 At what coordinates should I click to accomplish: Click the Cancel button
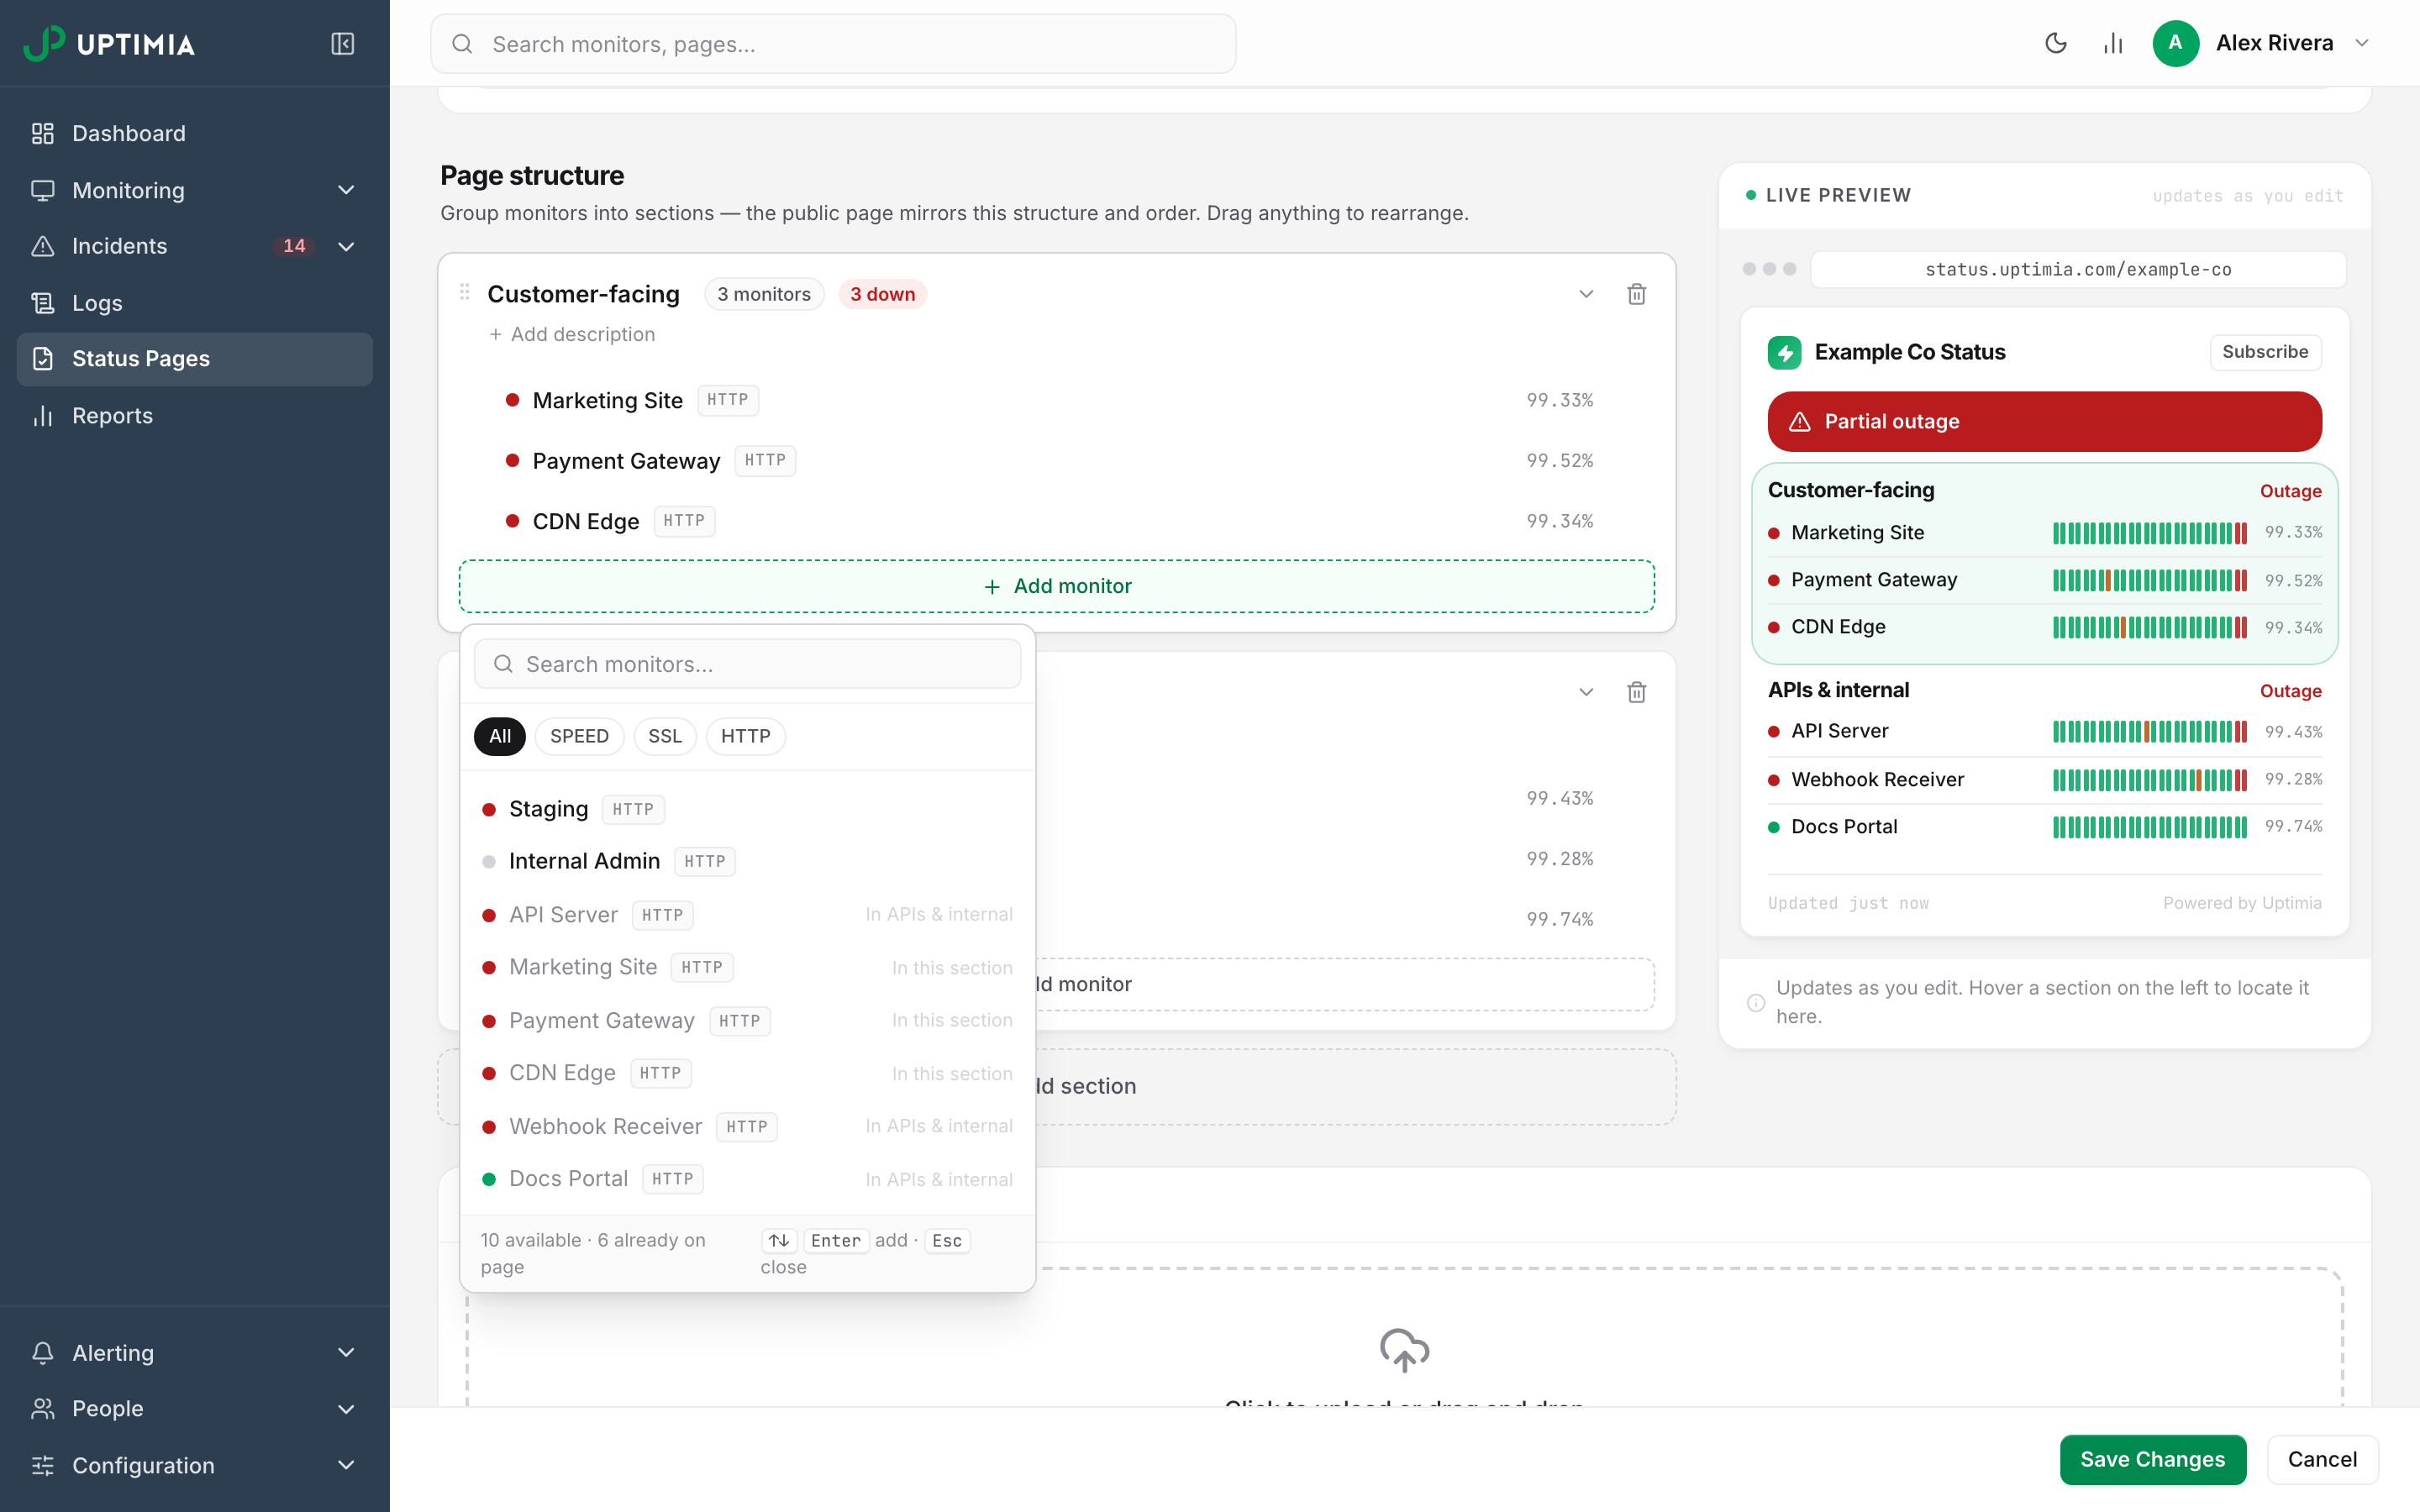pos(2322,1459)
